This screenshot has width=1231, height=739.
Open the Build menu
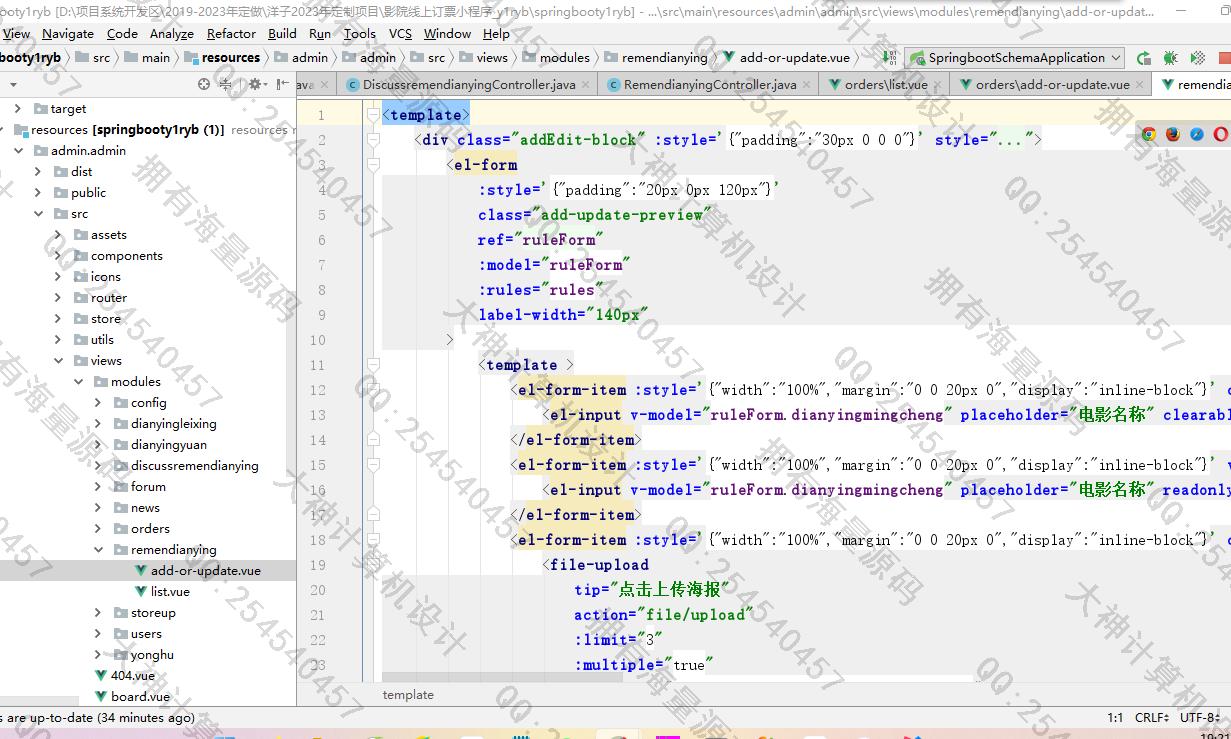click(282, 33)
